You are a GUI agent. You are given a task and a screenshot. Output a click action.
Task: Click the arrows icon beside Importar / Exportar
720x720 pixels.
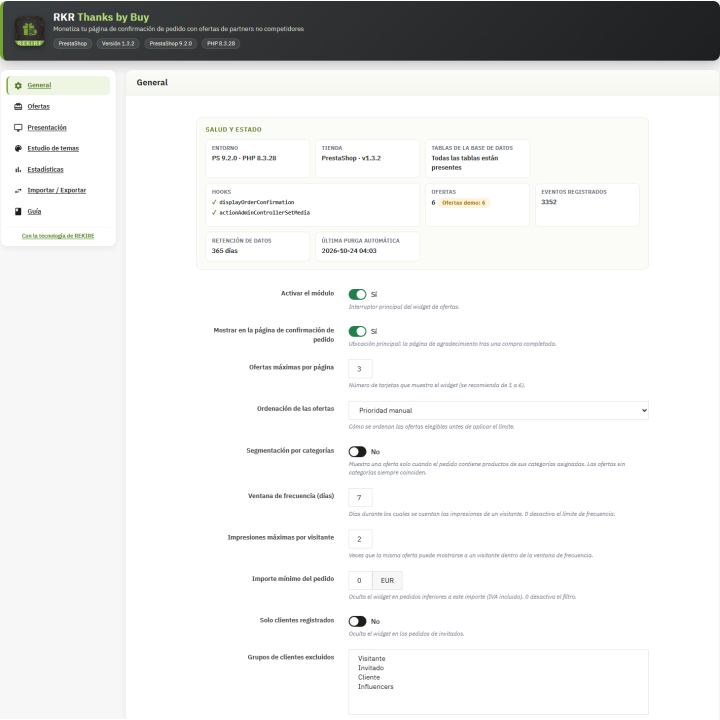(x=18, y=191)
